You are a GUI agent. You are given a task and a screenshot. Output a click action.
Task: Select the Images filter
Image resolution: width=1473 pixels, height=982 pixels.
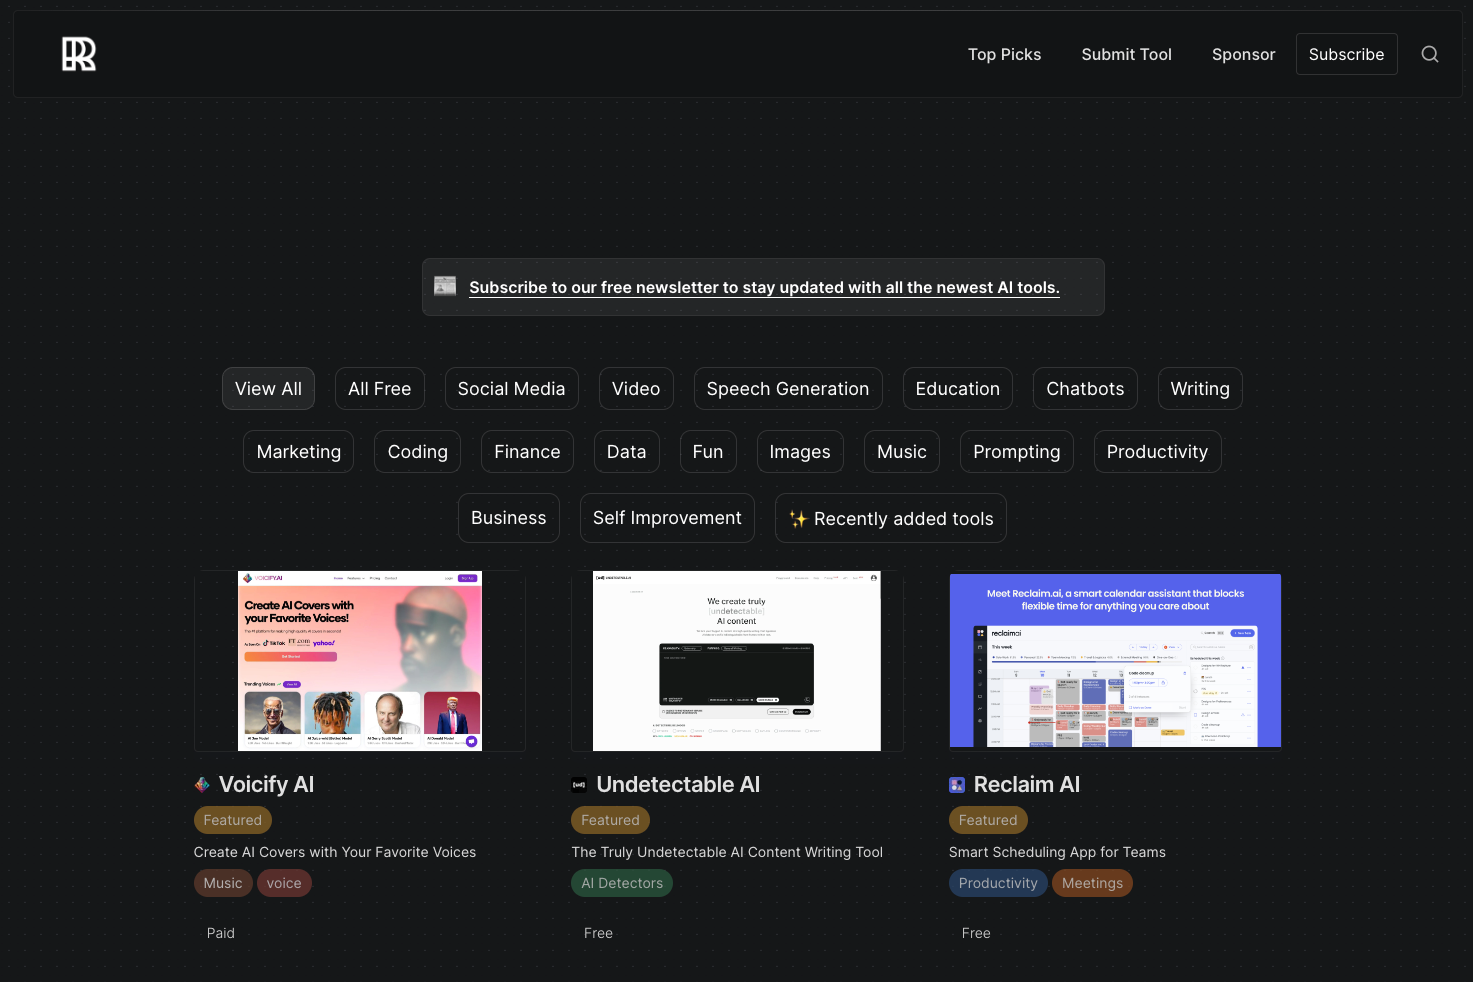(x=800, y=452)
